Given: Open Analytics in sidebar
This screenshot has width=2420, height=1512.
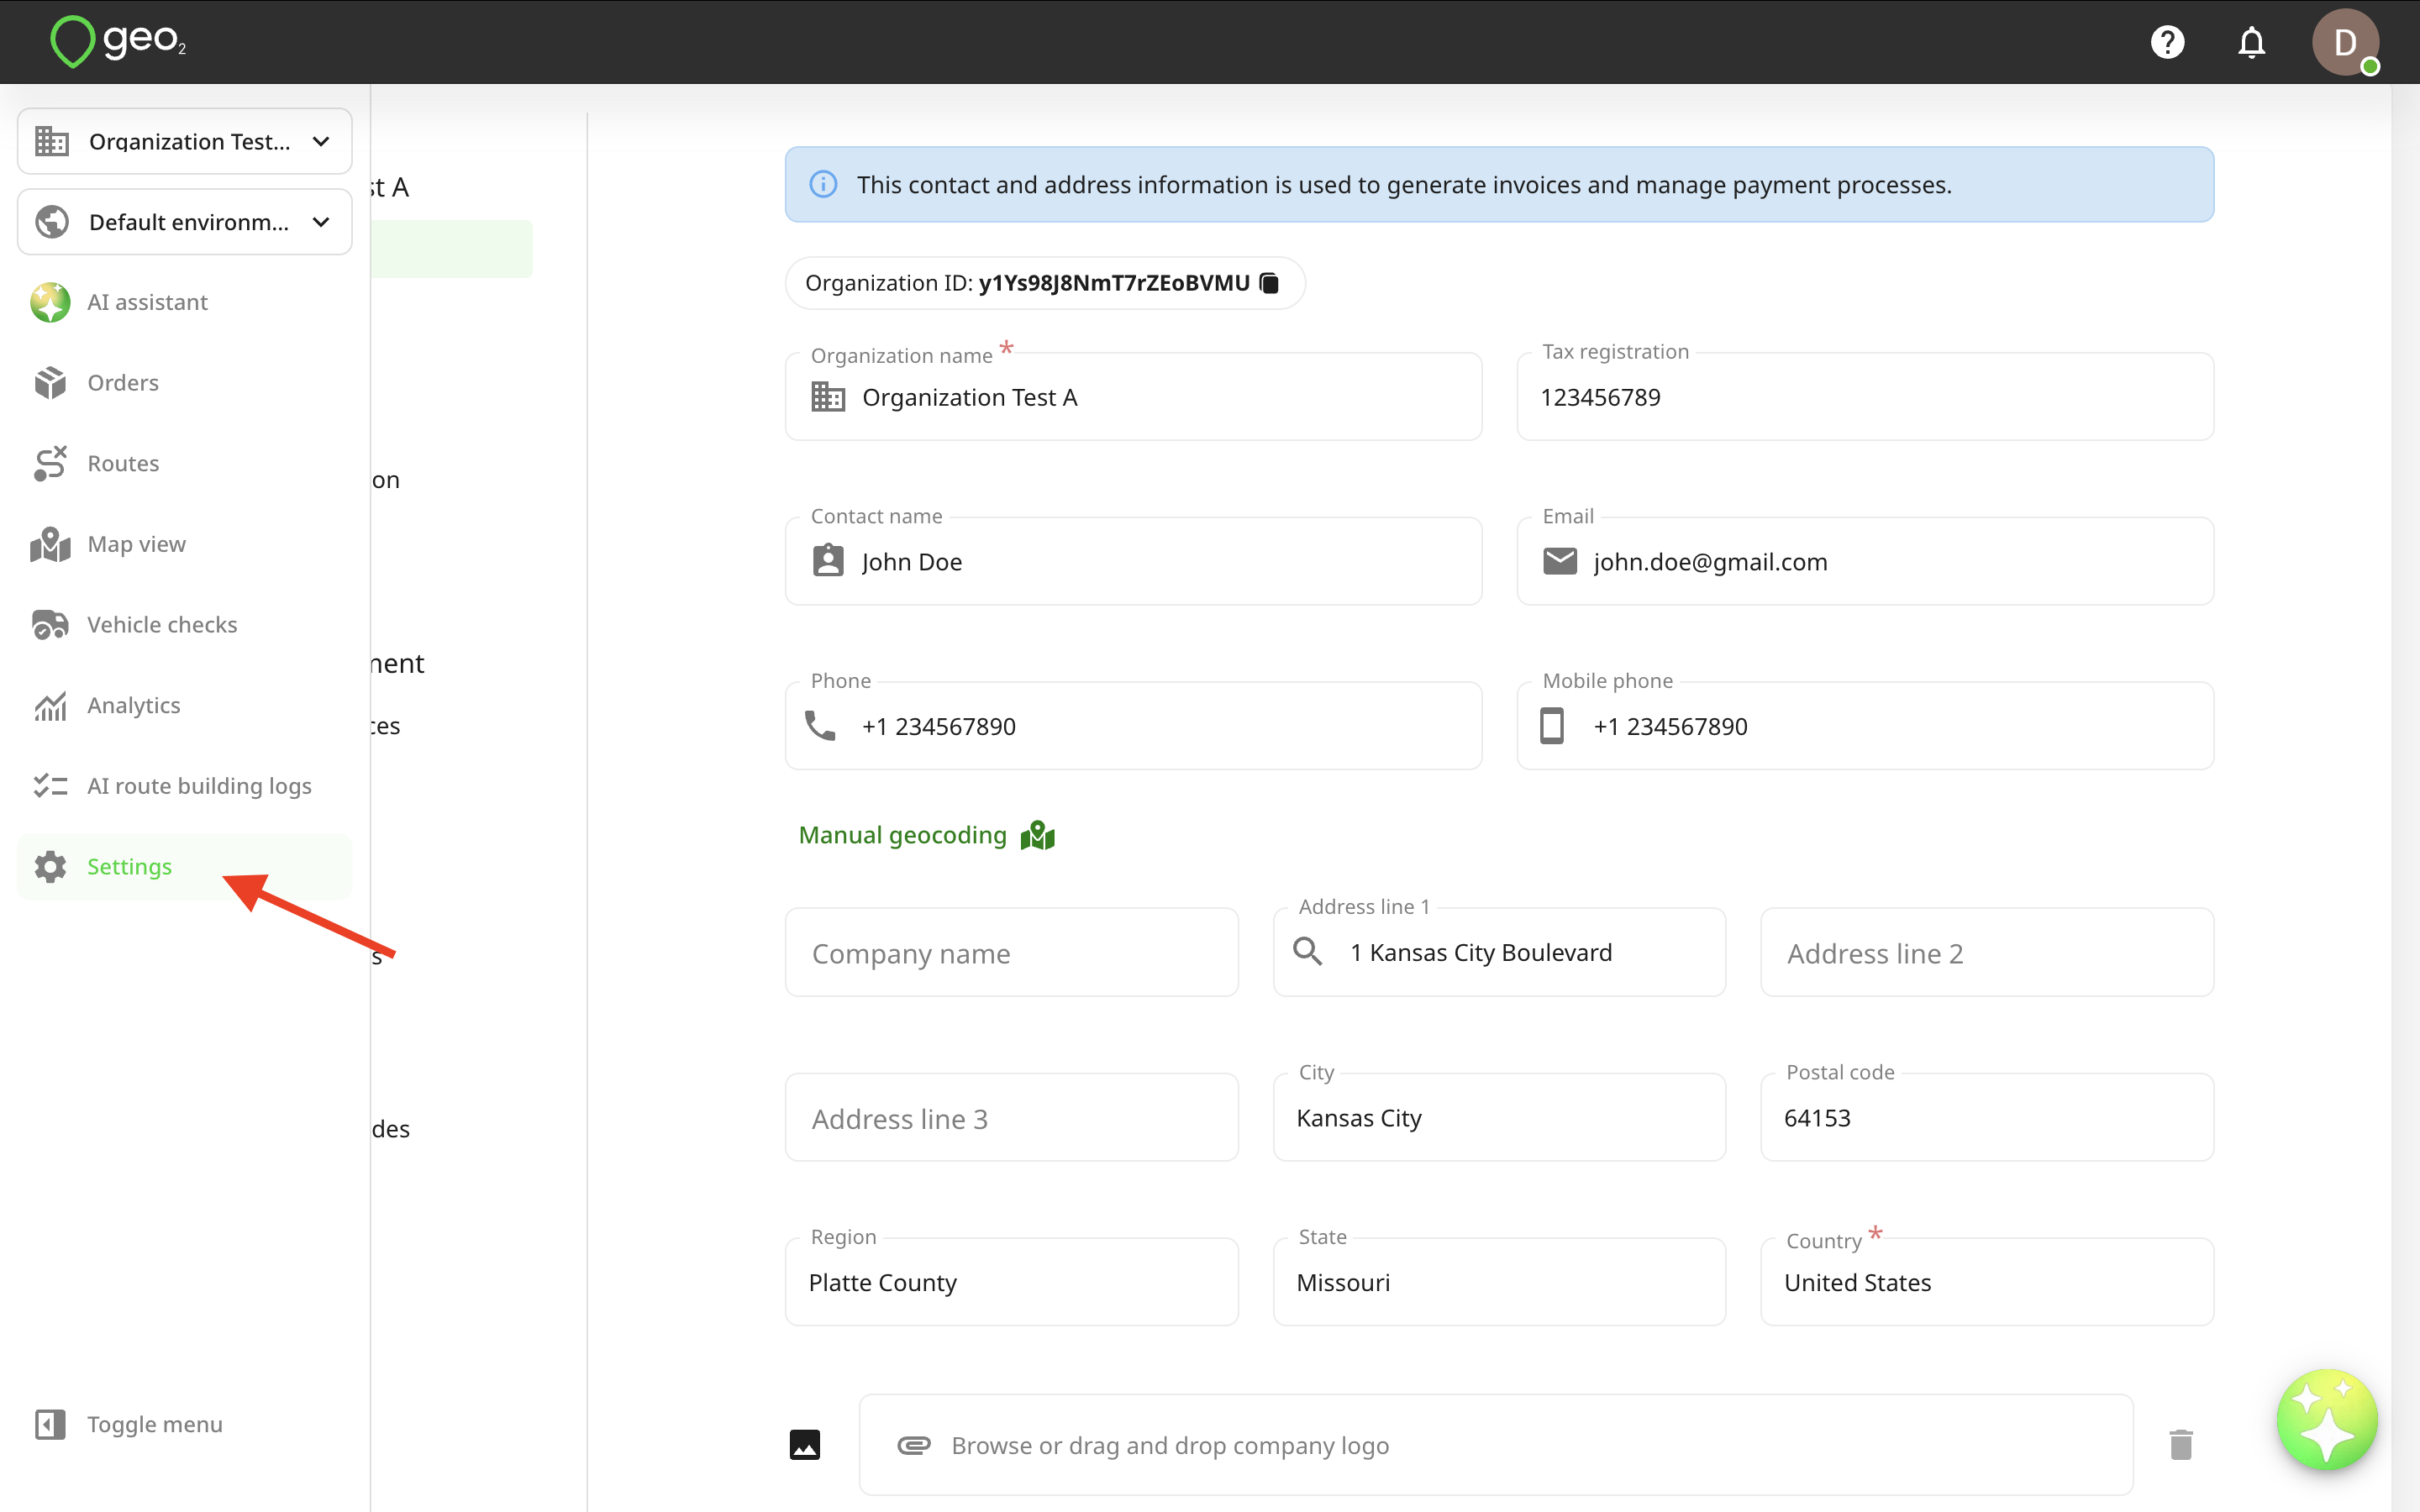Looking at the screenshot, I should pyautogui.click(x=185, y=705).
